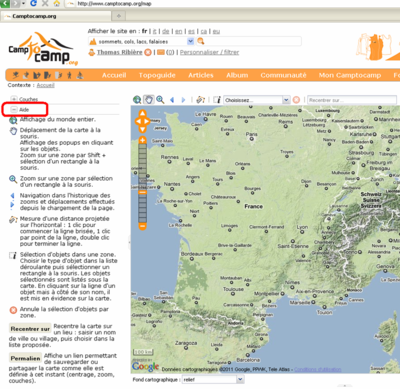Click in the Recentrer sur input field

point(352,100)
